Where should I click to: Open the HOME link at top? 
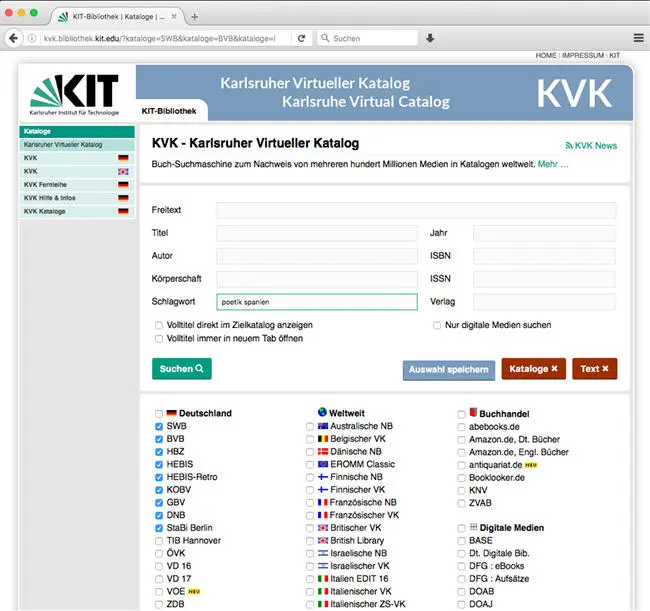pyautogui.click(x=546, y=55)
